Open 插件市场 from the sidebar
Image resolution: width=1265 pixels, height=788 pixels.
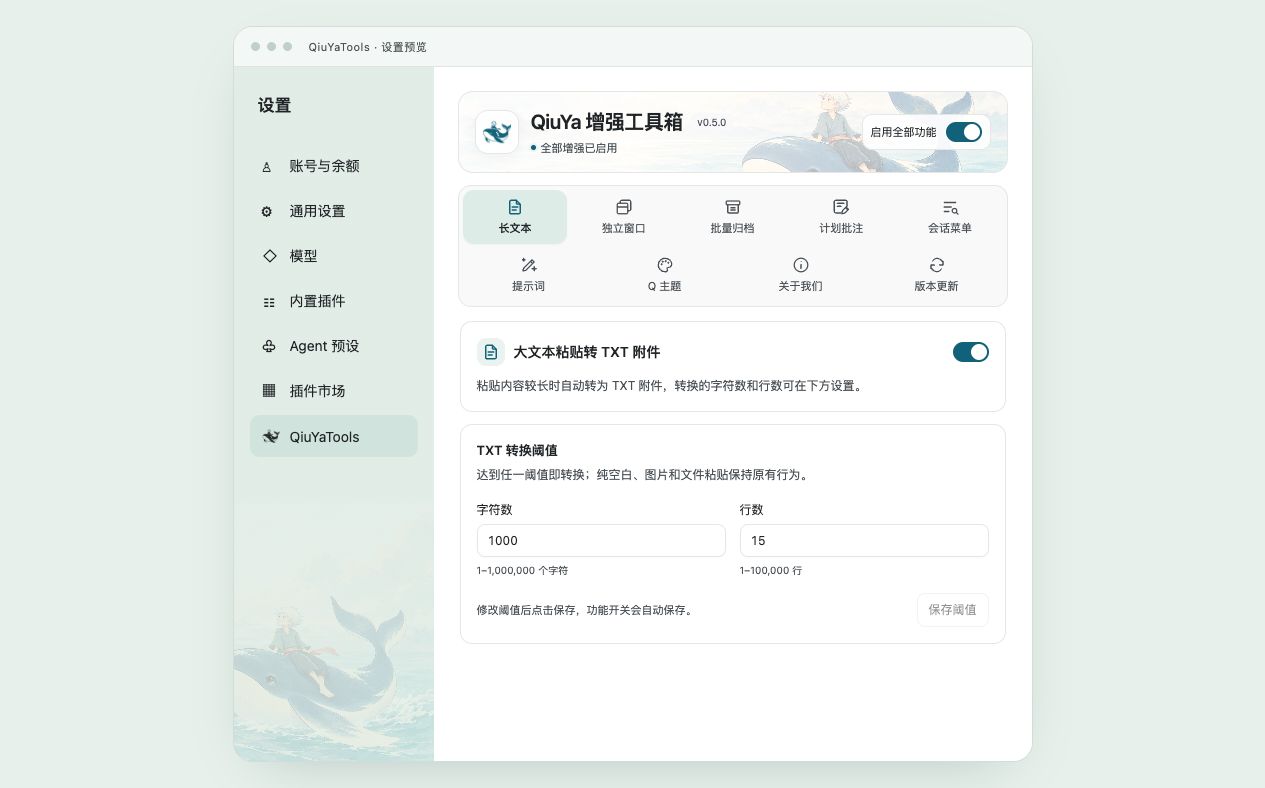point(334,391)
